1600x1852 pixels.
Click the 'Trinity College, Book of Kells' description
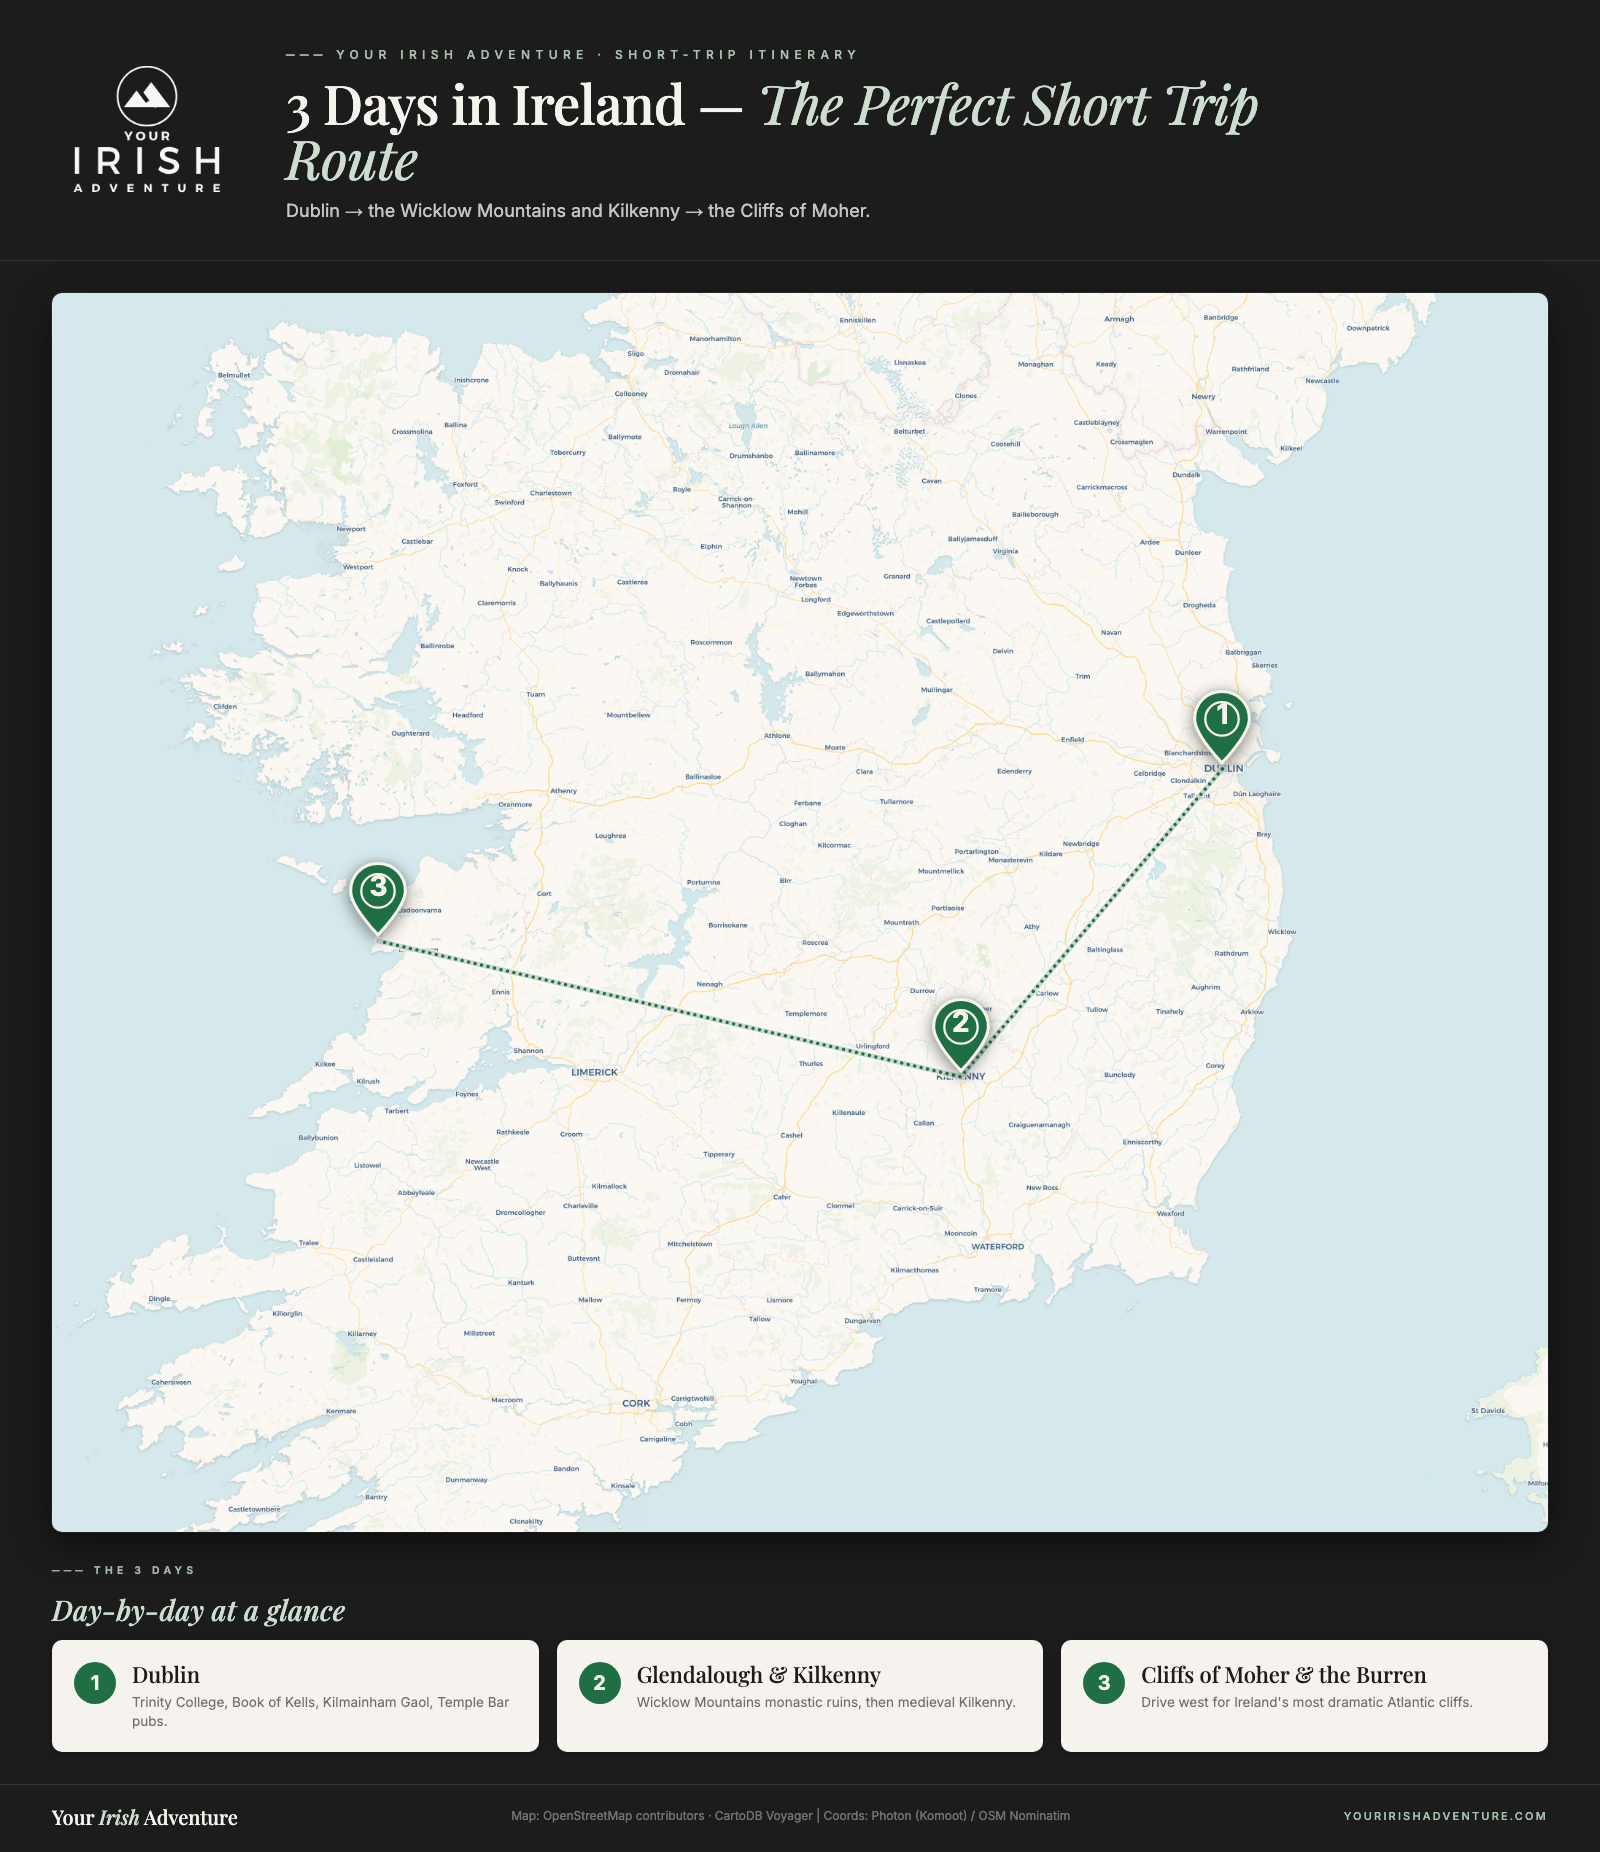coord(320,1711)
